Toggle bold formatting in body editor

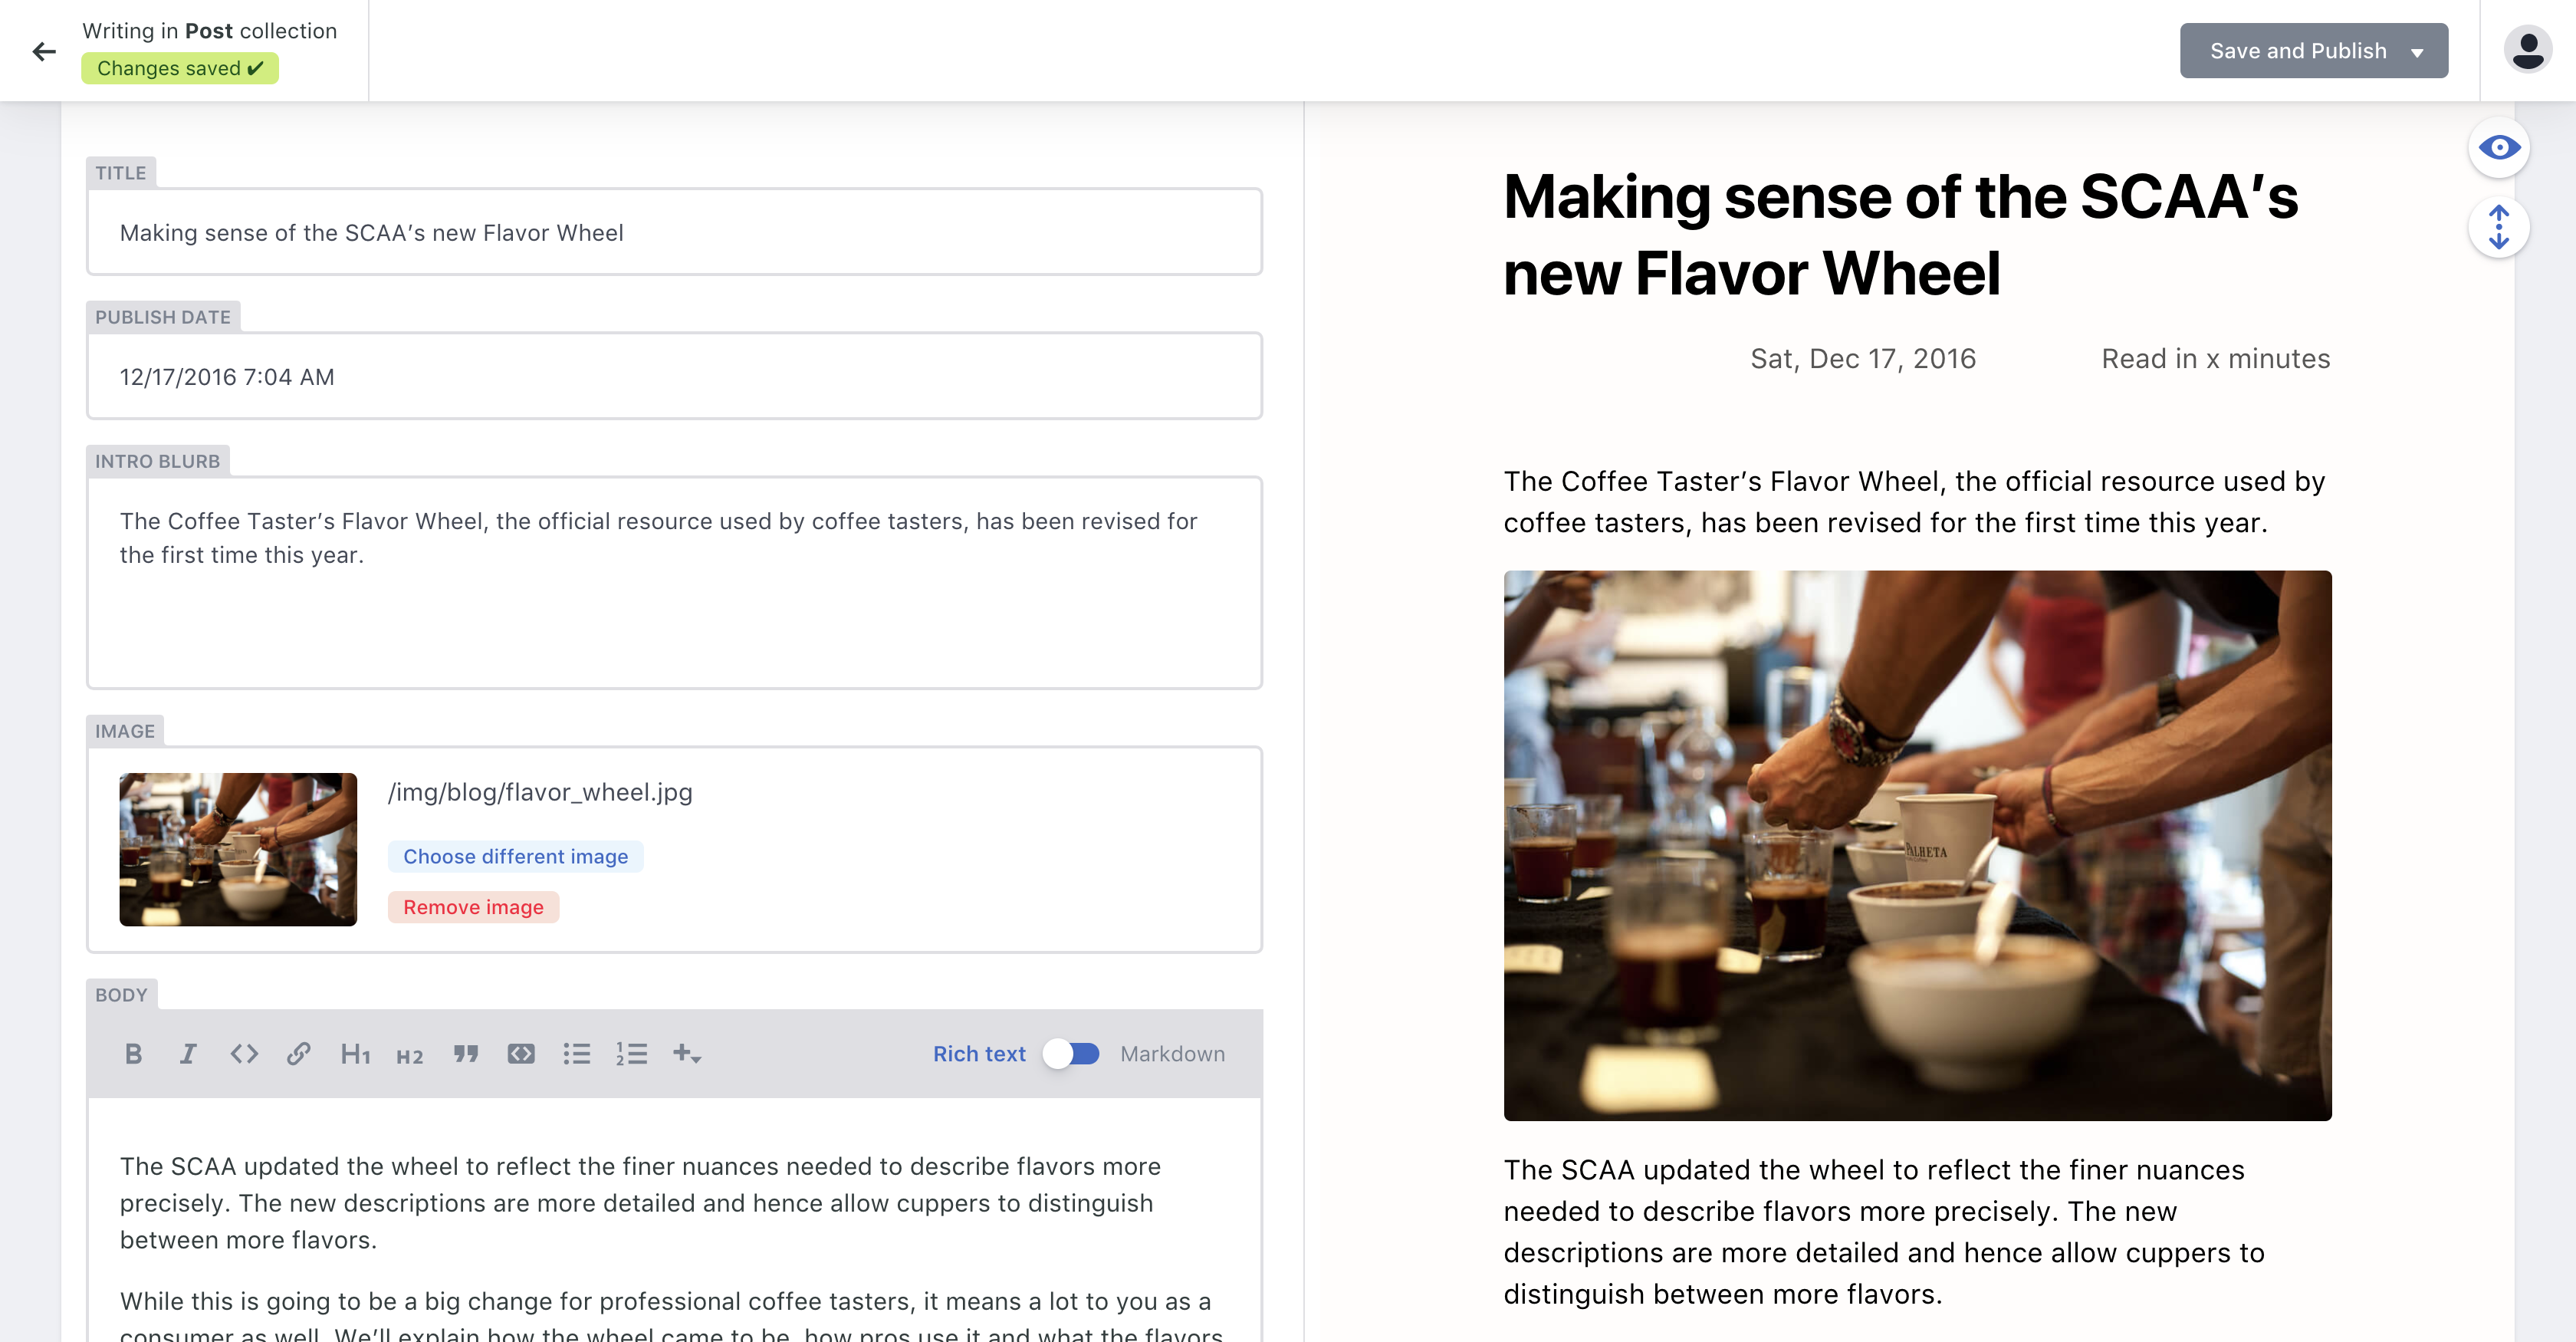(134, 1053)
